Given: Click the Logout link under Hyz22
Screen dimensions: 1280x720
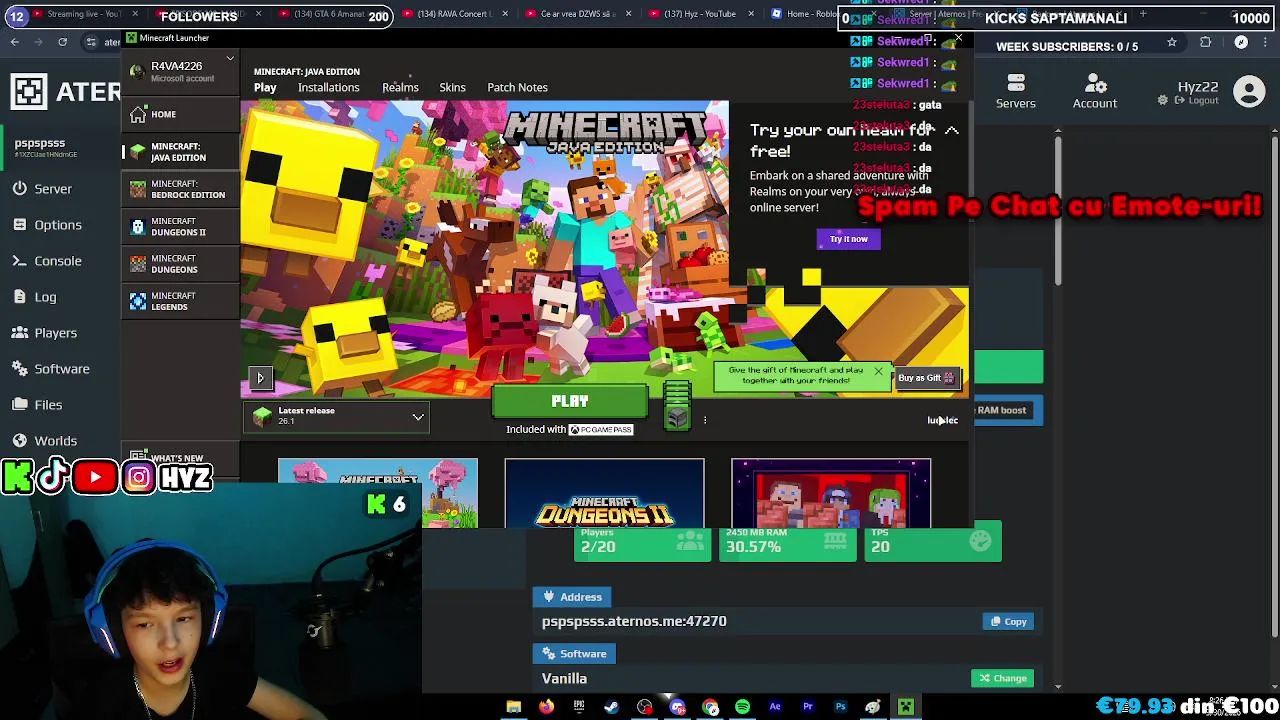Looking at the screenshot, I should 1197,101.
